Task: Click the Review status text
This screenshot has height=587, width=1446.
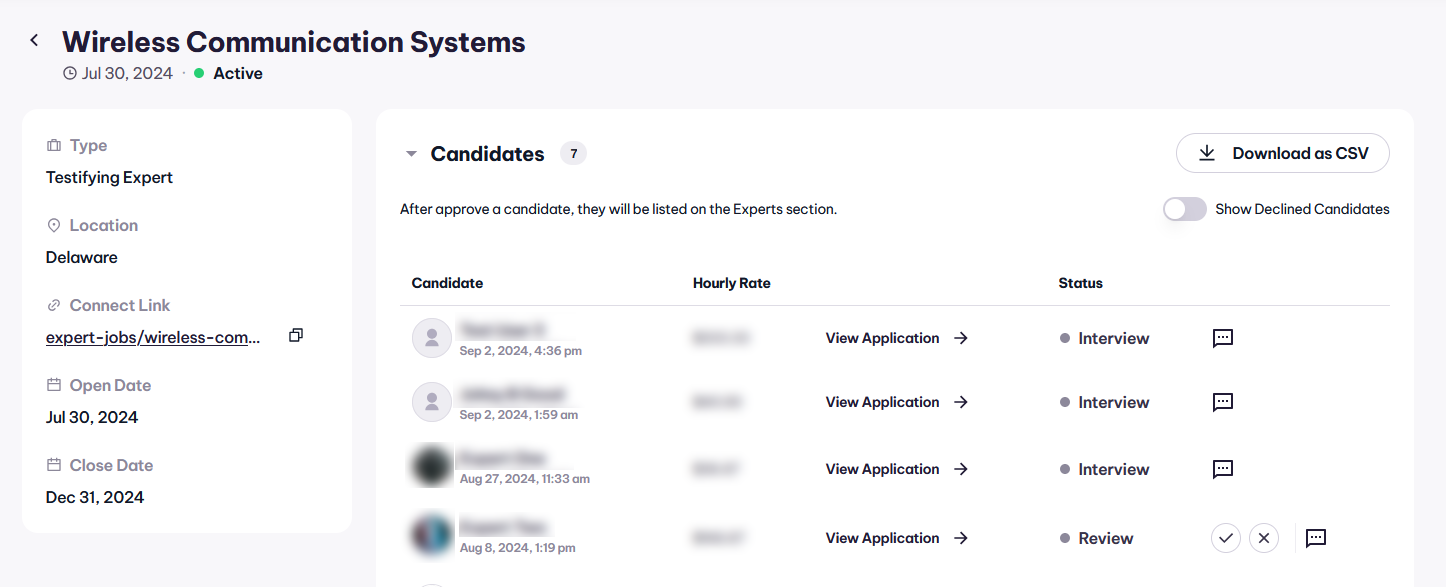Action: (1106, 538)
